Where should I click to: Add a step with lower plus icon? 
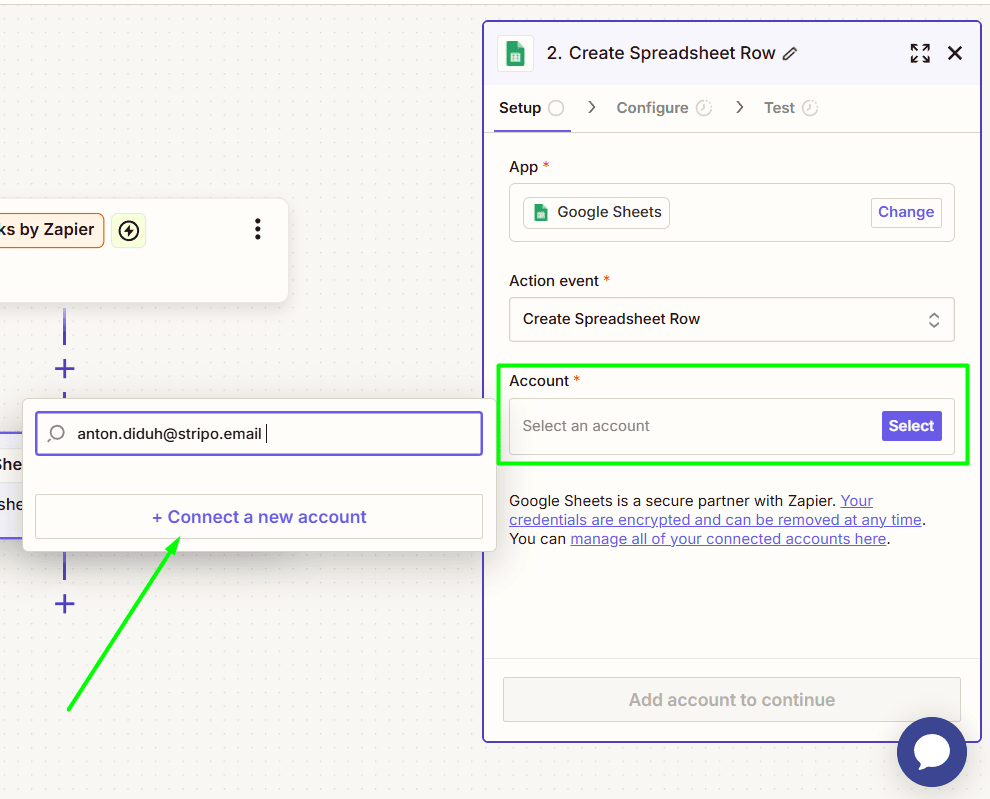coord(64,604)
